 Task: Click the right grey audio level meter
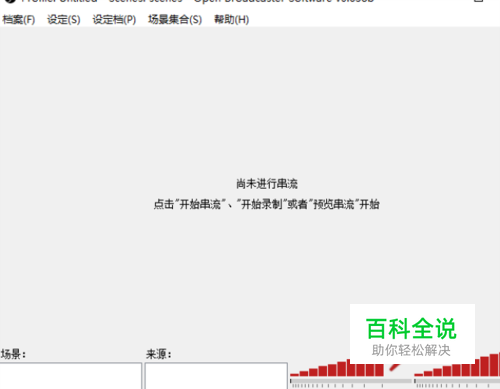pos(457,381)
